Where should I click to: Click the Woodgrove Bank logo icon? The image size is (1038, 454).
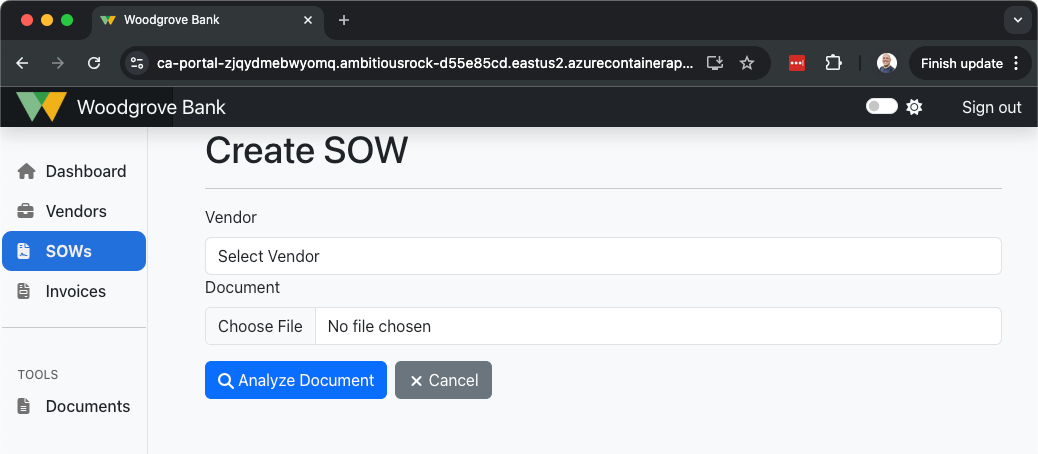point(41,107)
